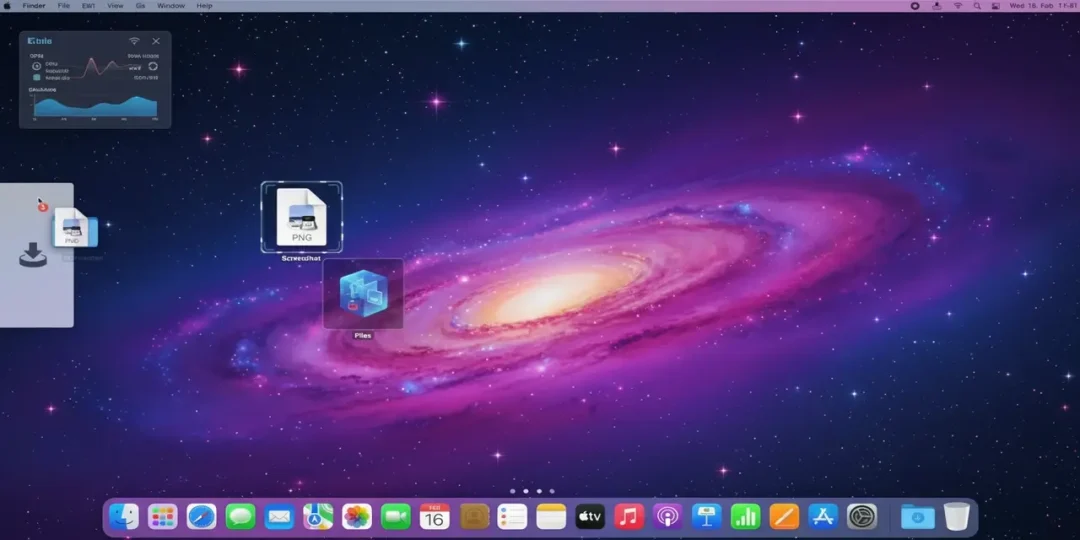Click the refresh circle in the monitor widget

153,66
